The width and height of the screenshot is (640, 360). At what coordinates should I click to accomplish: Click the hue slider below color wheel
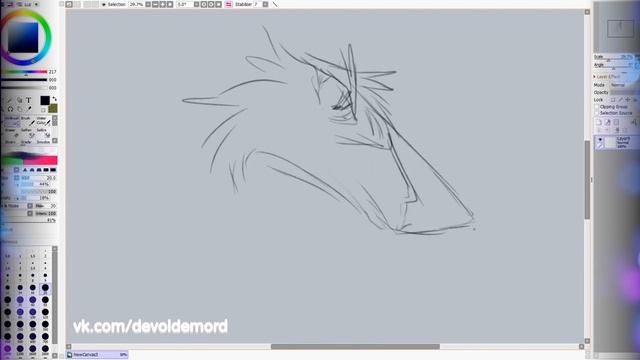pyautogui.click(x=24, y=72)
